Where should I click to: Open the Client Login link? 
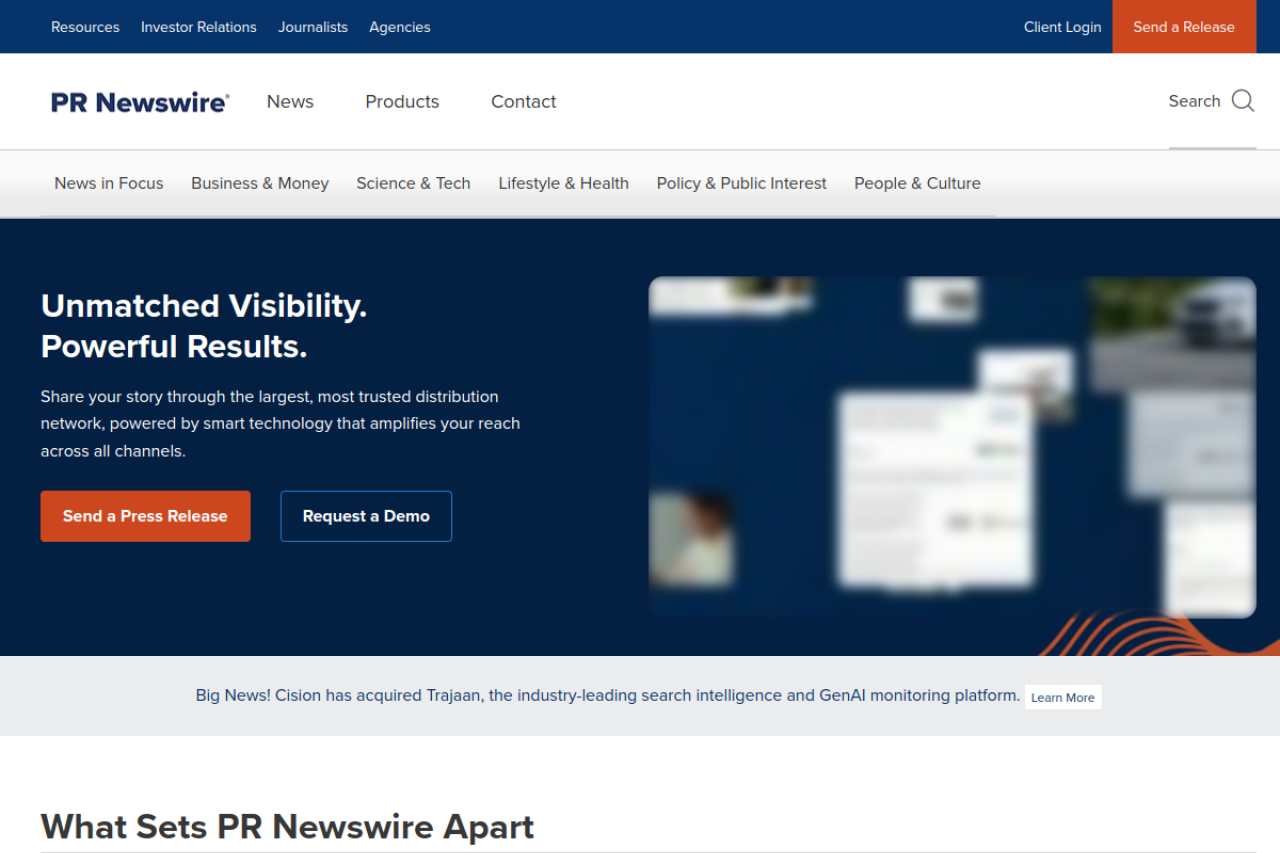[x=1062, y=27]
